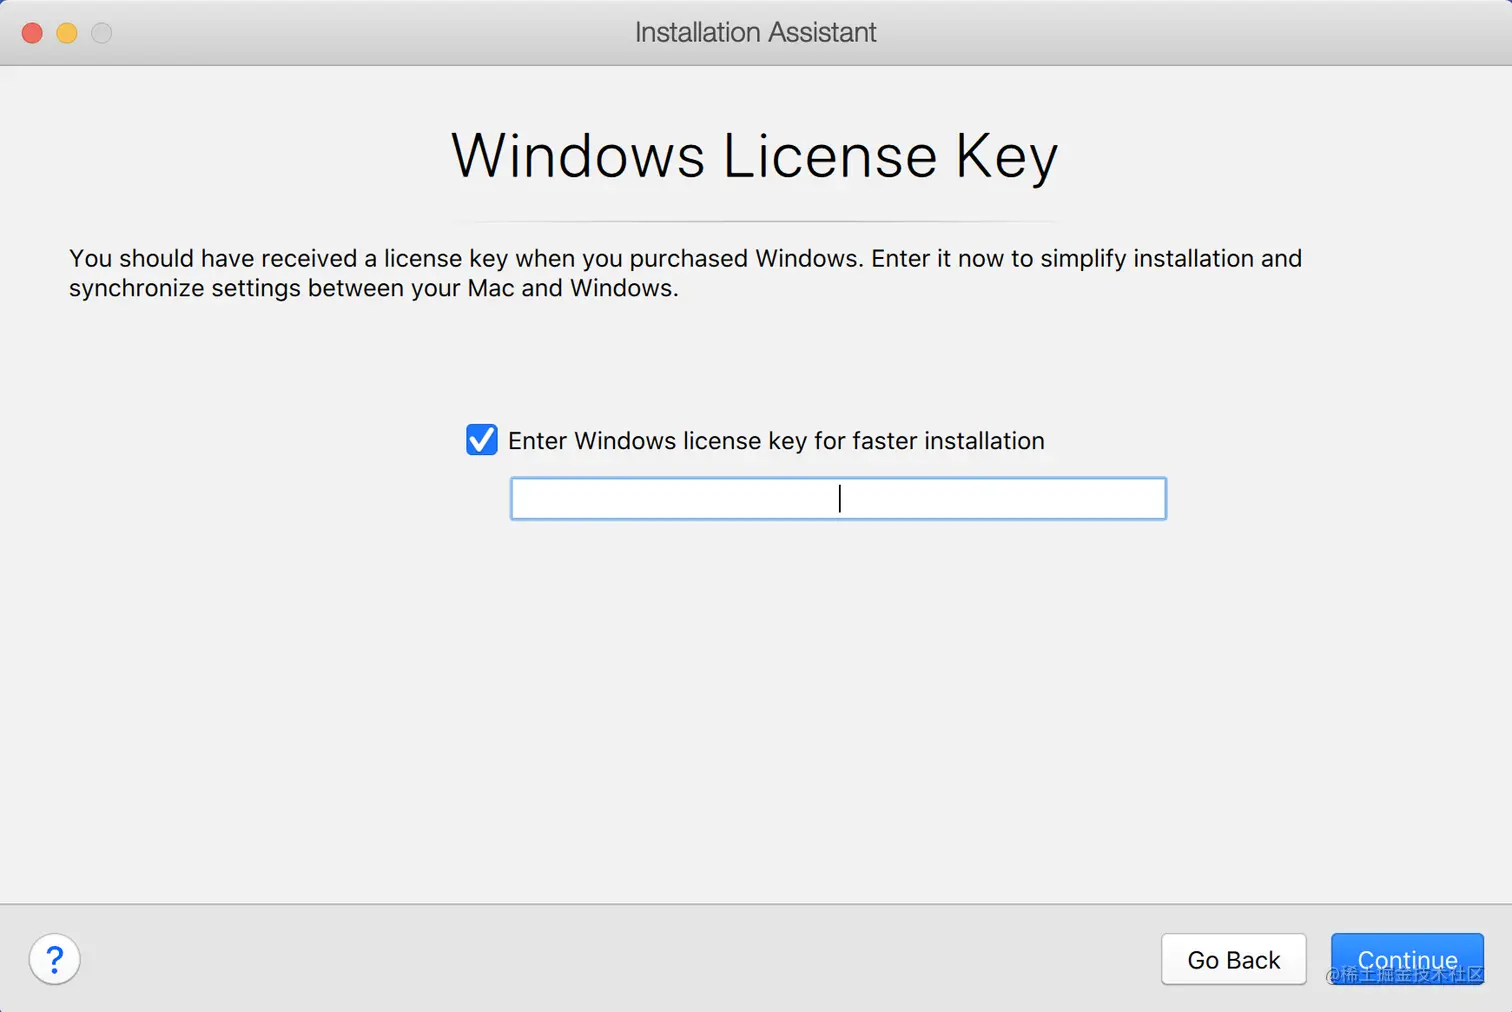Toggle the blue checkmark box off

pos(481,440)
